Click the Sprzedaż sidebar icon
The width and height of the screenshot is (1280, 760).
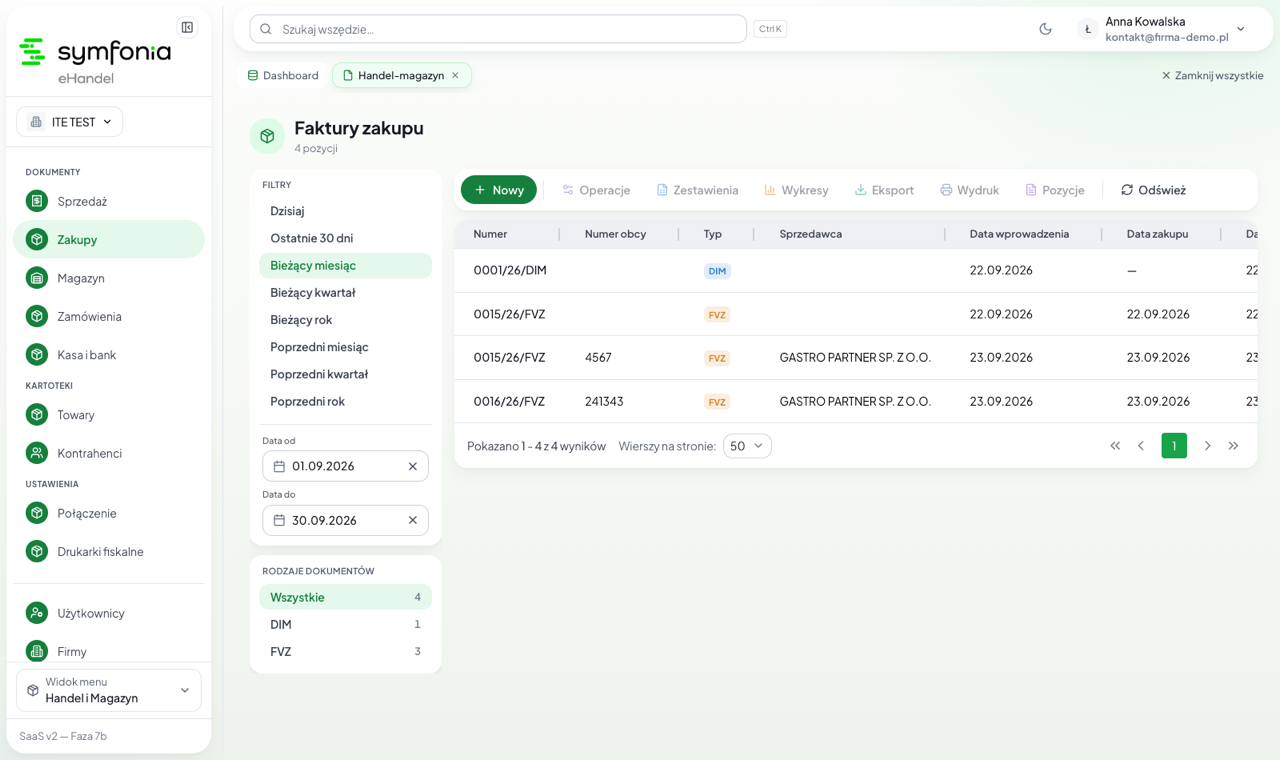(x=37, y=201)
